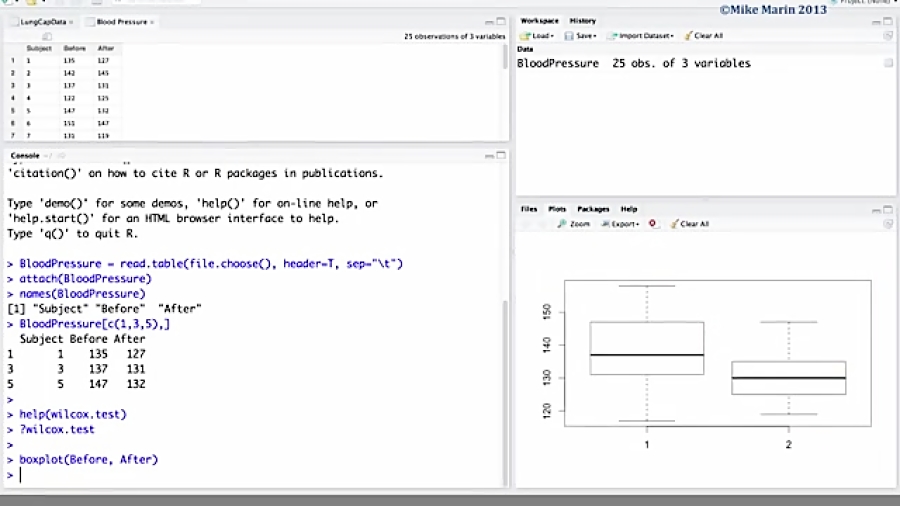
Task: Maximize the Console pane
Action: [501, 156]
